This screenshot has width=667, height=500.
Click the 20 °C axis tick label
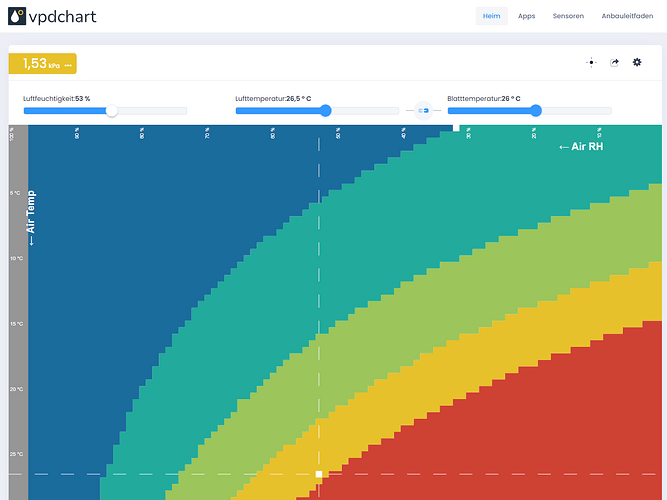point(16,389)
